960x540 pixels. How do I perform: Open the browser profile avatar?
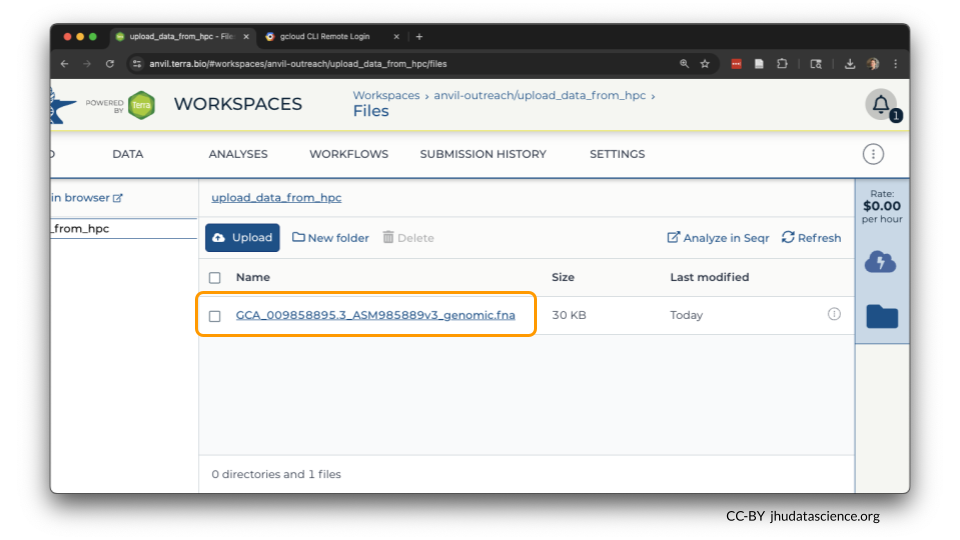point(873,64)
